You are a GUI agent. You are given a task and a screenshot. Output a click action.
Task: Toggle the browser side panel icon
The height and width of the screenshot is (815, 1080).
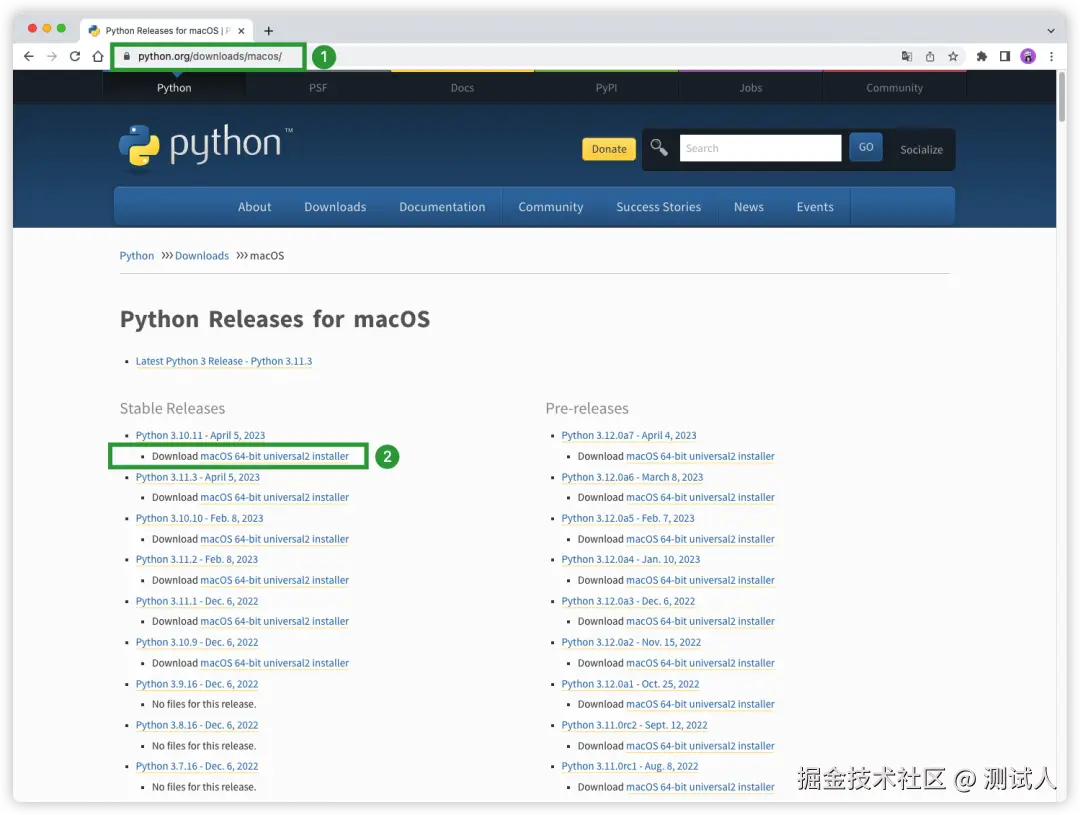point(1005,56)
